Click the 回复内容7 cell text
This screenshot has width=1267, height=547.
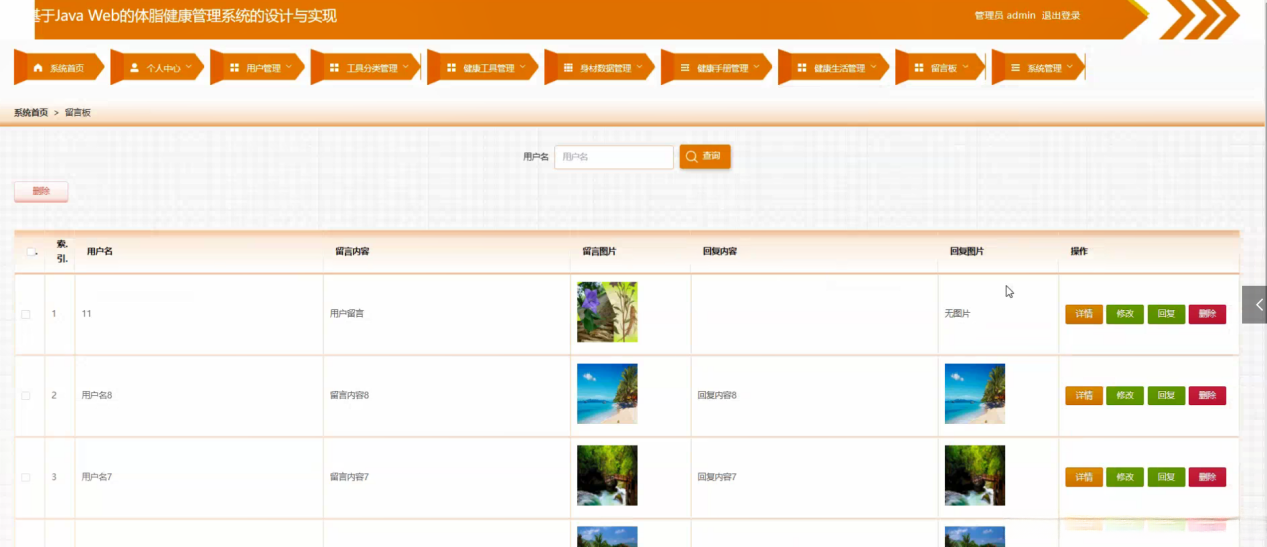pos(717,478)
